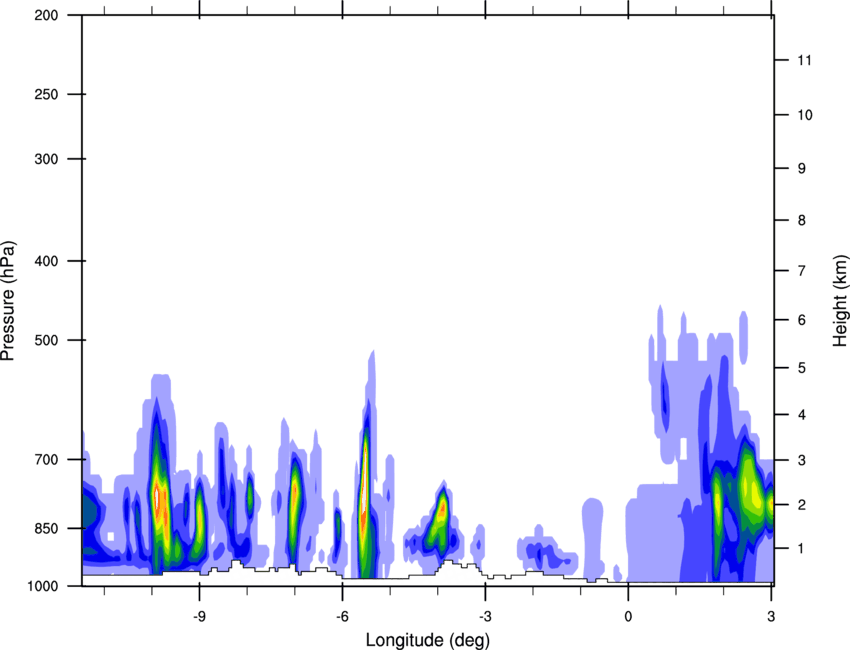Pick the 4 km height label
Image resolution: width=850 pixels, height=650 pixels.
pyautogui.click(x=802, y=415)
